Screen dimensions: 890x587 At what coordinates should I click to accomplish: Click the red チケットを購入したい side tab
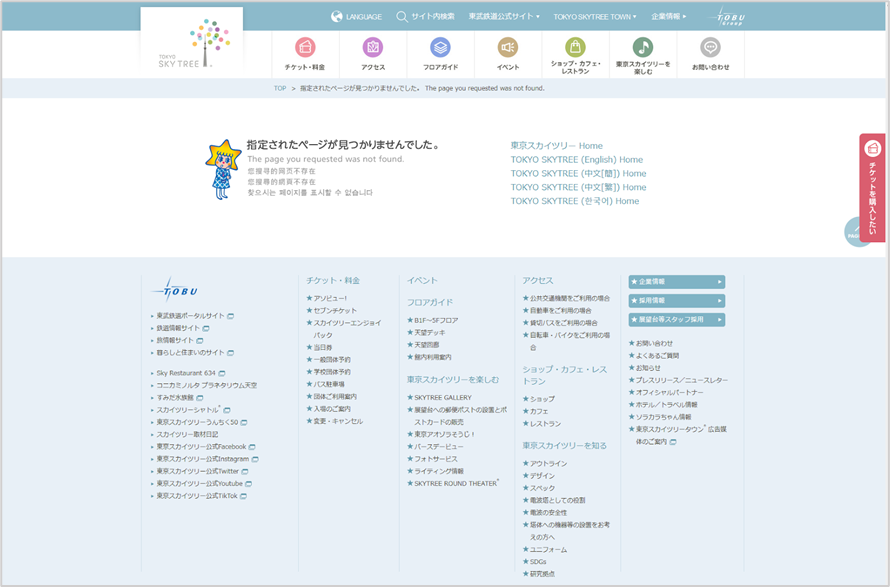[872, 188]
